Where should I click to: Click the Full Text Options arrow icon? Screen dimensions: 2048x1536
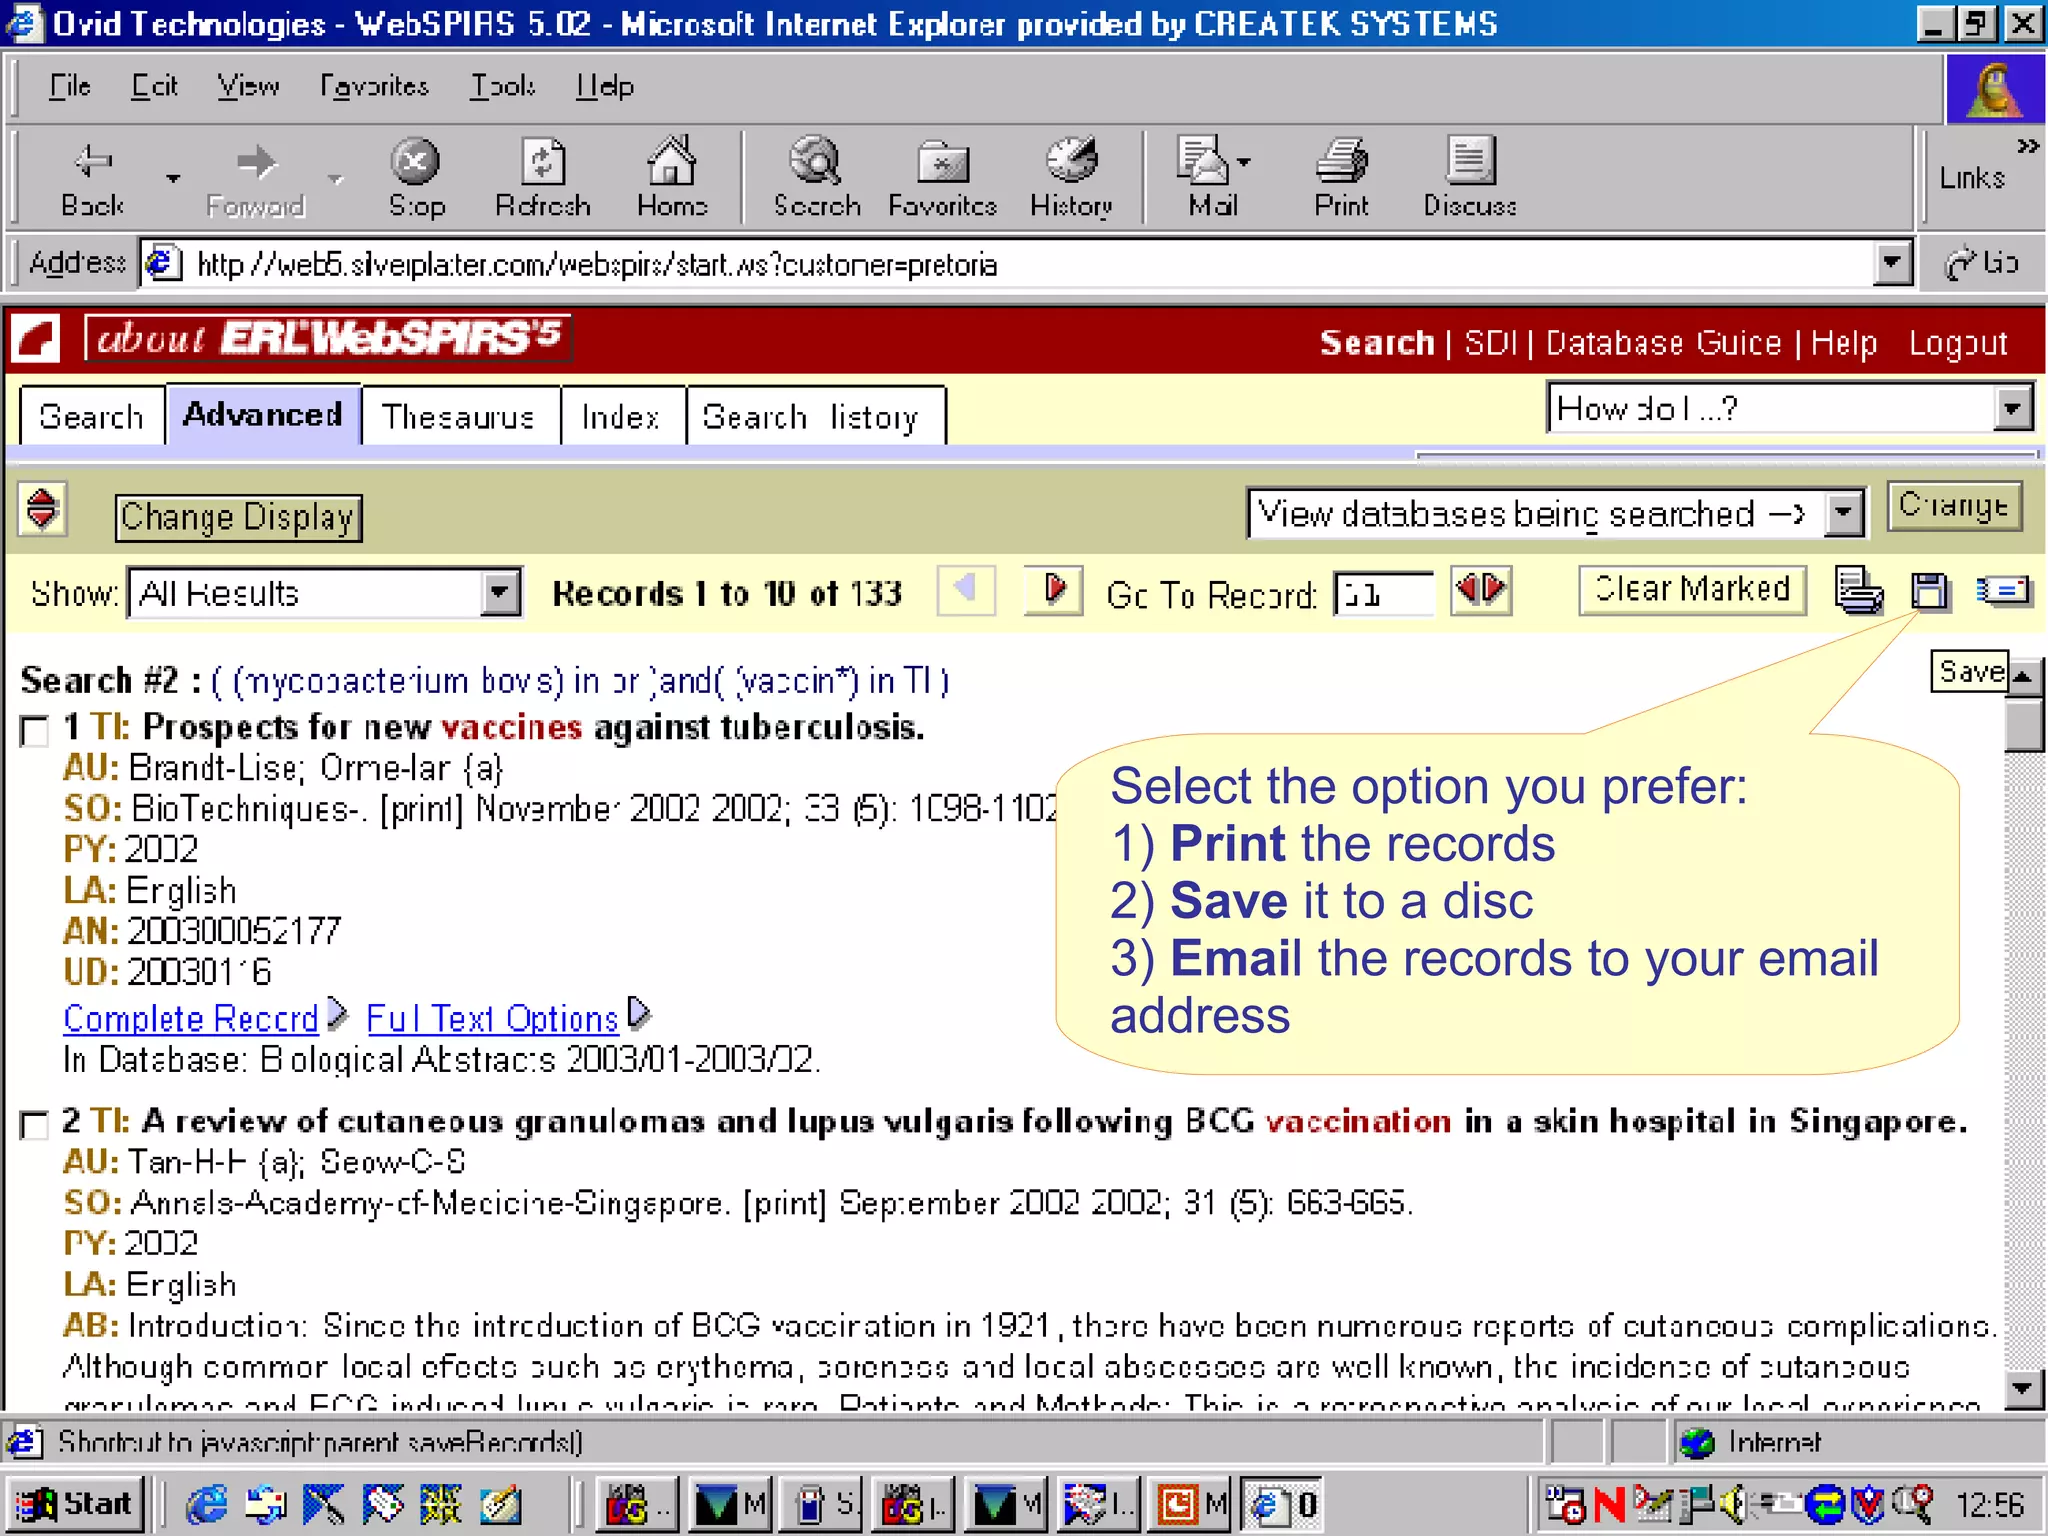point(639,1014)
